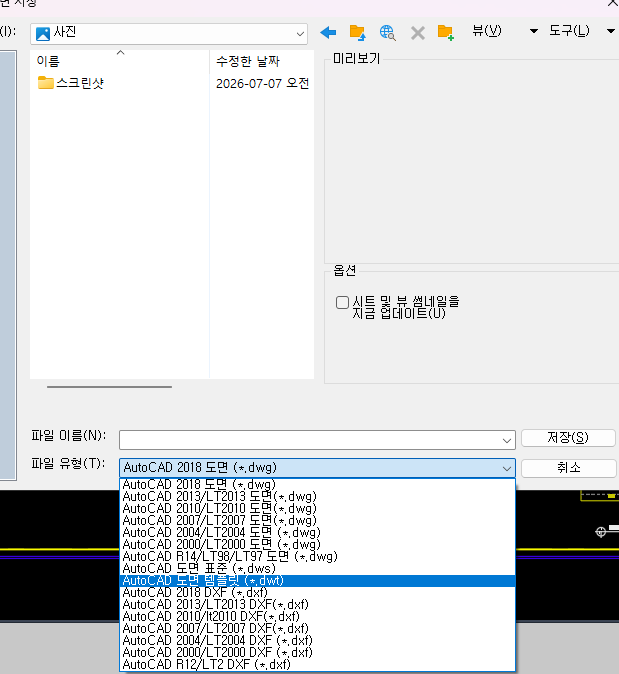The height and width of the screenshot is (674, 619).
Task: Go up one folder level icon
Action: coord(357,33)
